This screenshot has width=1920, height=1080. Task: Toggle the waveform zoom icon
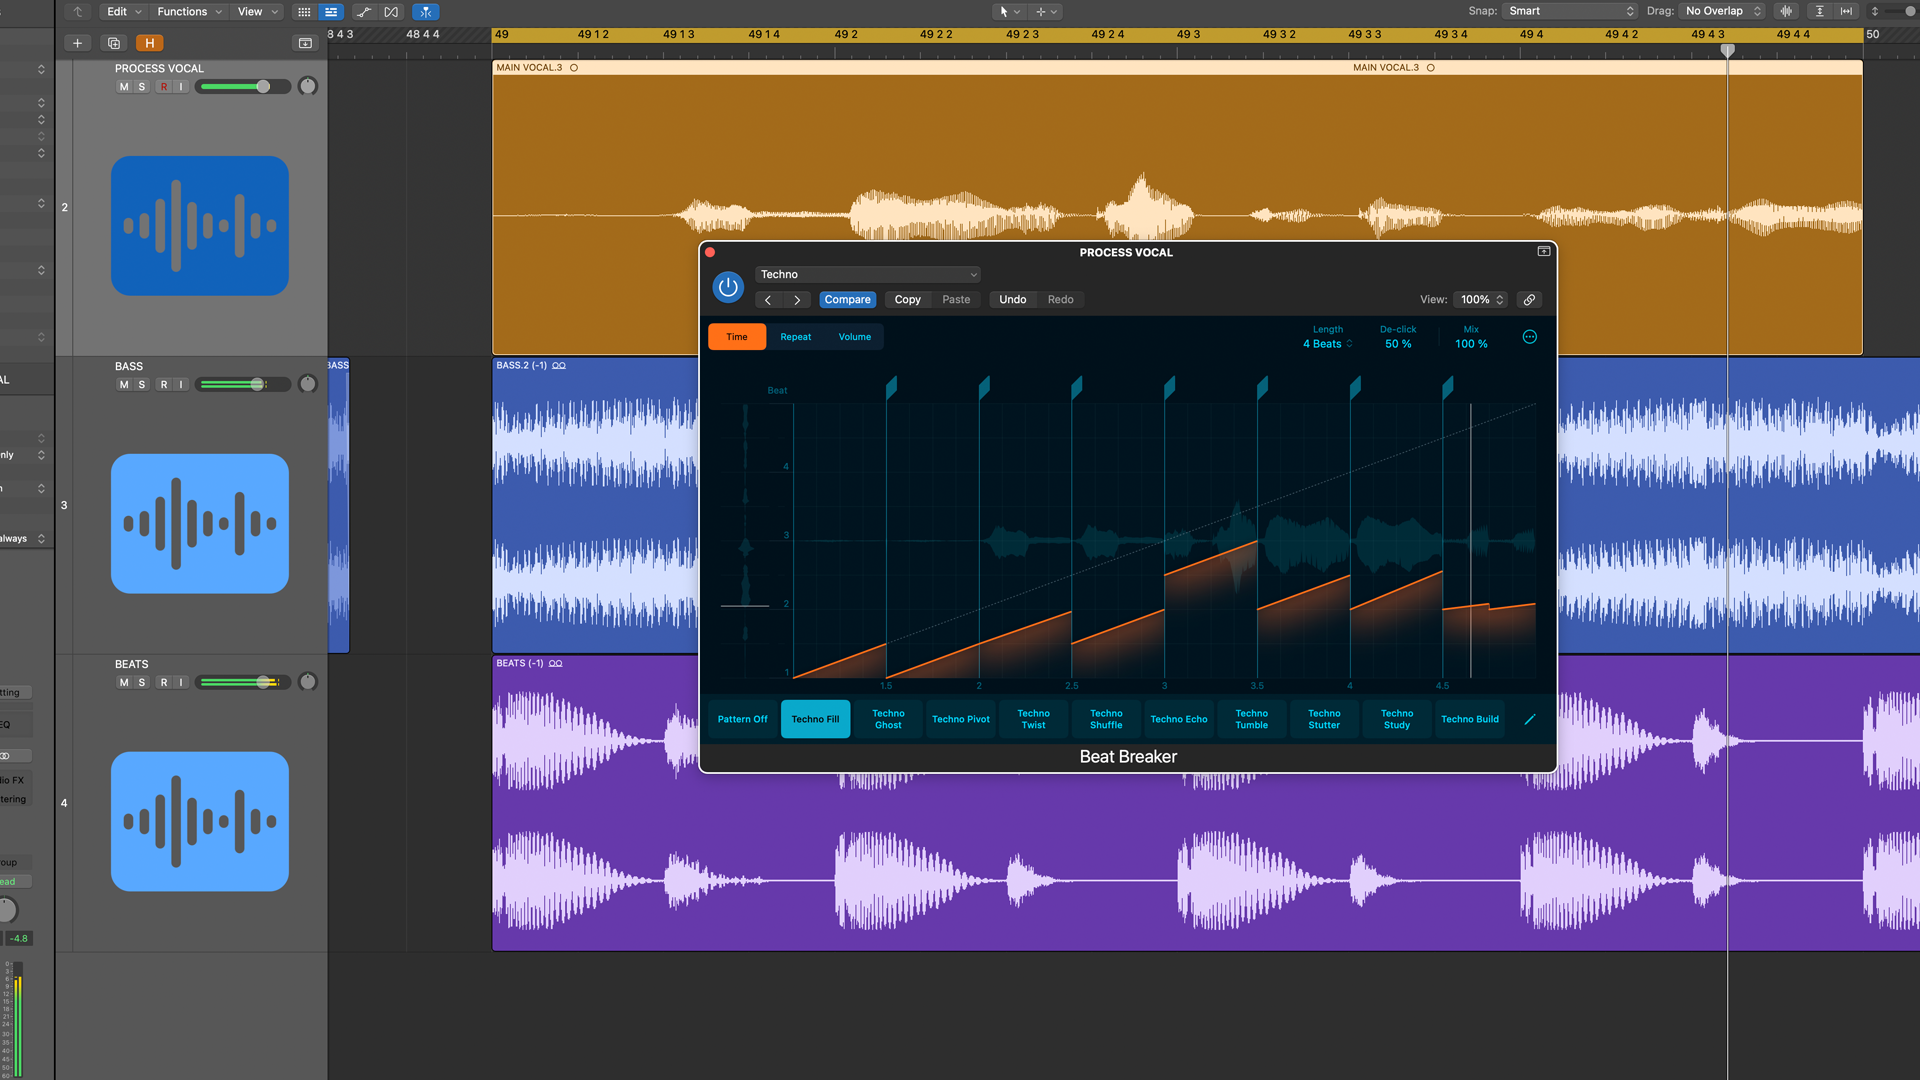[1786, 11]
